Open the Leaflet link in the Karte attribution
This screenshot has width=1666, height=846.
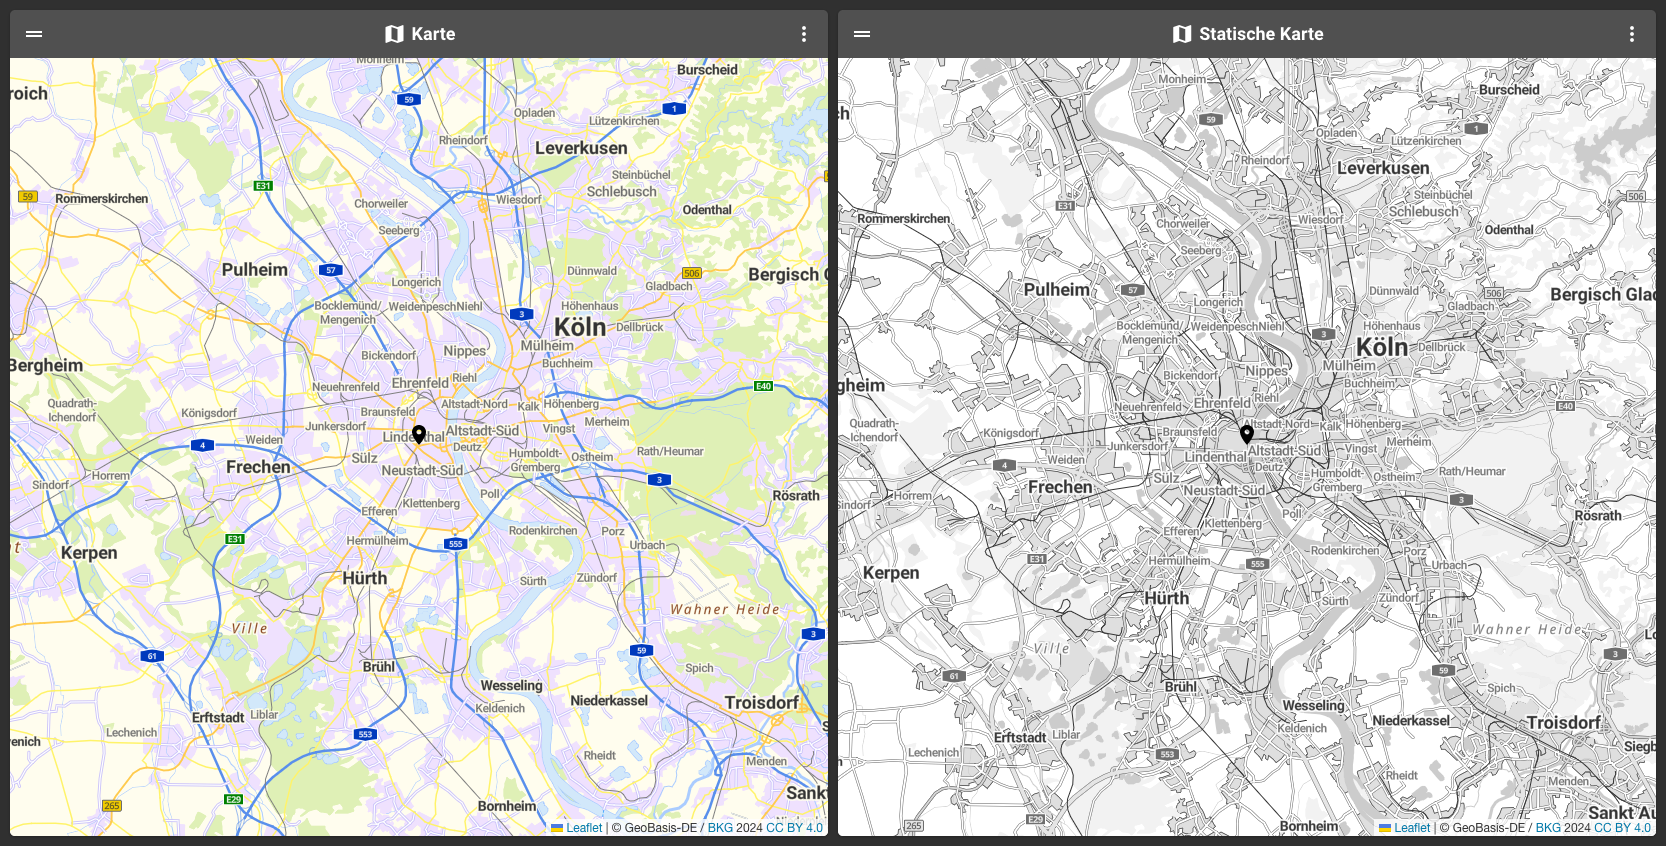point(583,828)
